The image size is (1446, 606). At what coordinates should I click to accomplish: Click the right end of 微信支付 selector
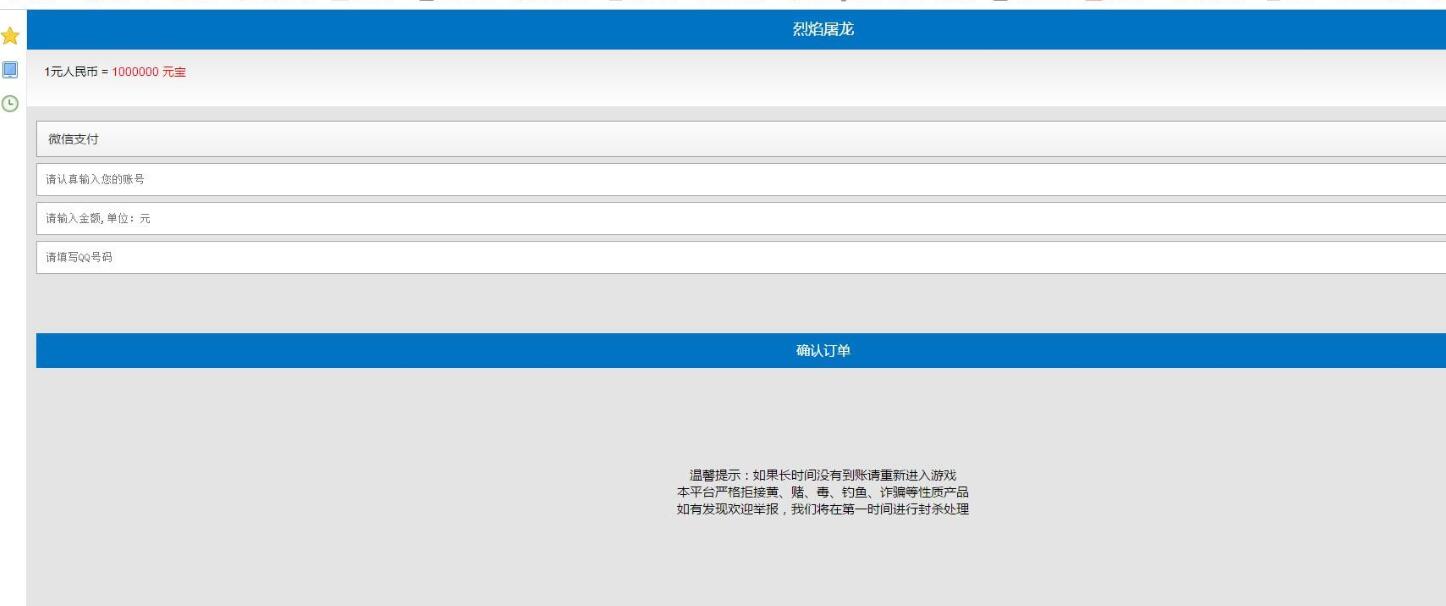click(1420, 139)
